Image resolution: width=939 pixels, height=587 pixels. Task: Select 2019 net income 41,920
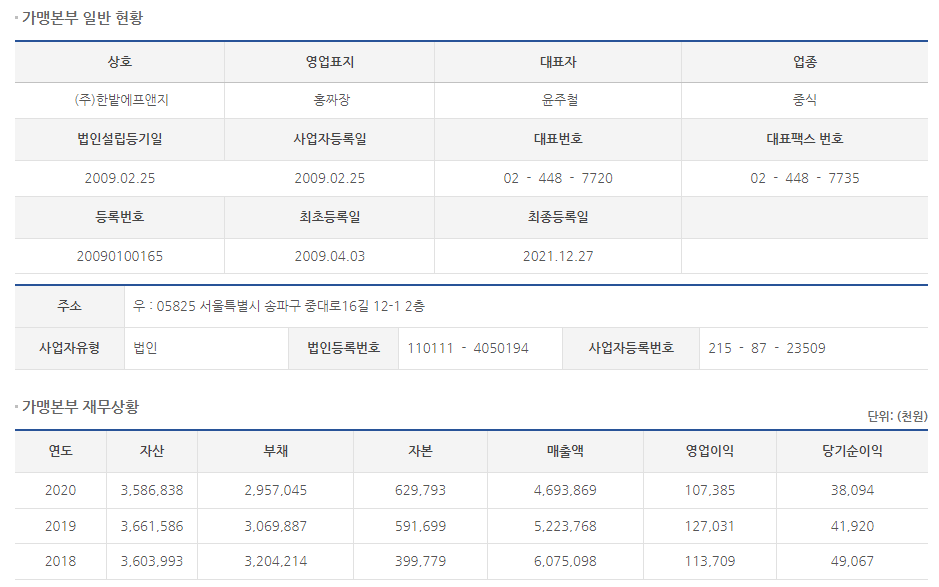[852, 526]
